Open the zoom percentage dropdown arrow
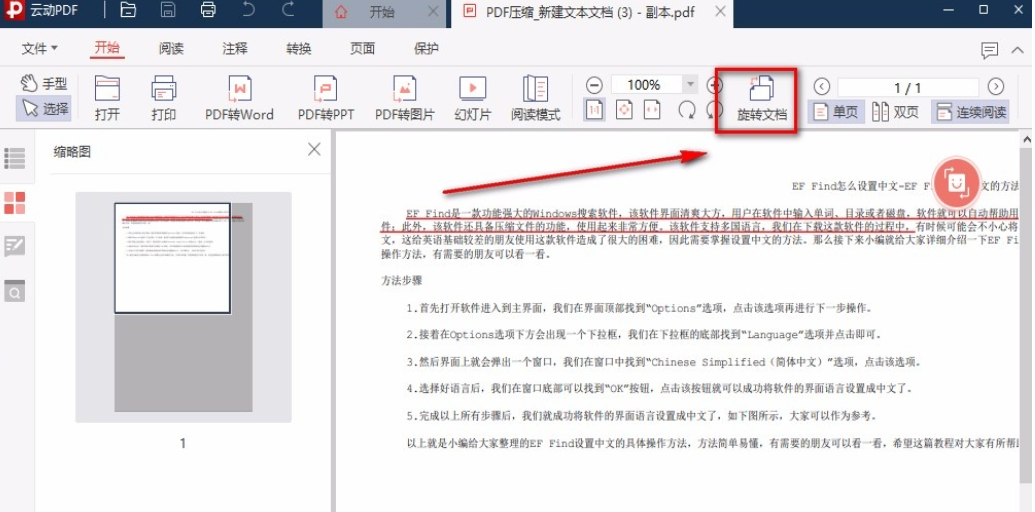This screenshot has height=512, width=1035. [x=690, y=84]
